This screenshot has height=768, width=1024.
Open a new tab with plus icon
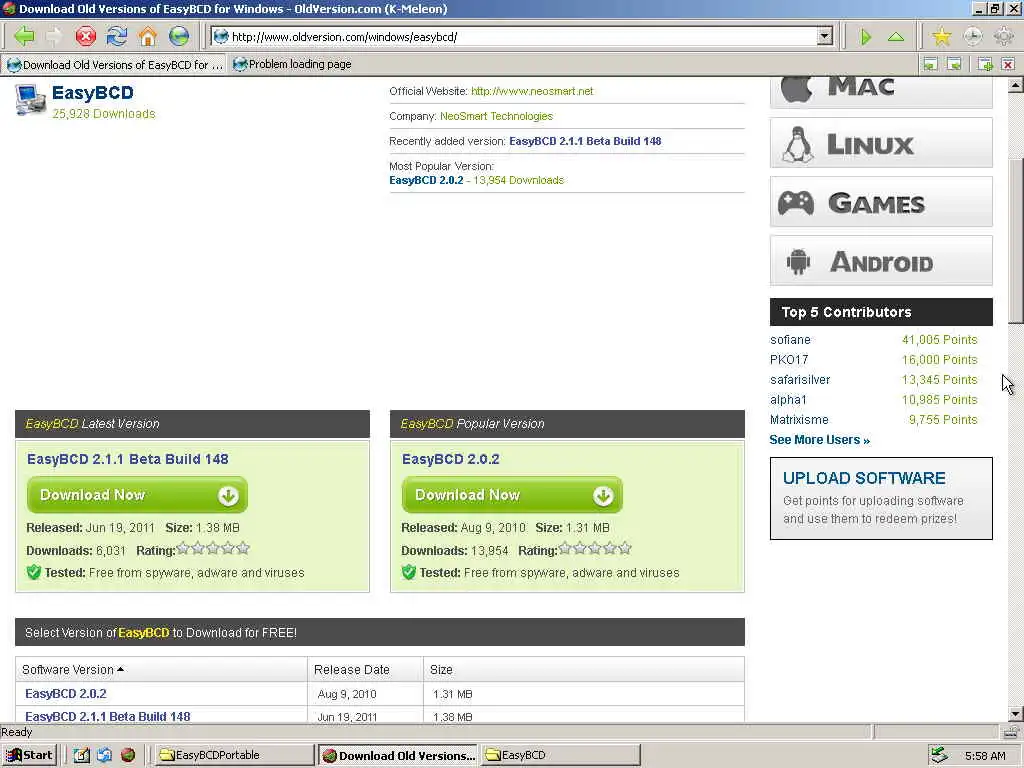pos(985,64)
